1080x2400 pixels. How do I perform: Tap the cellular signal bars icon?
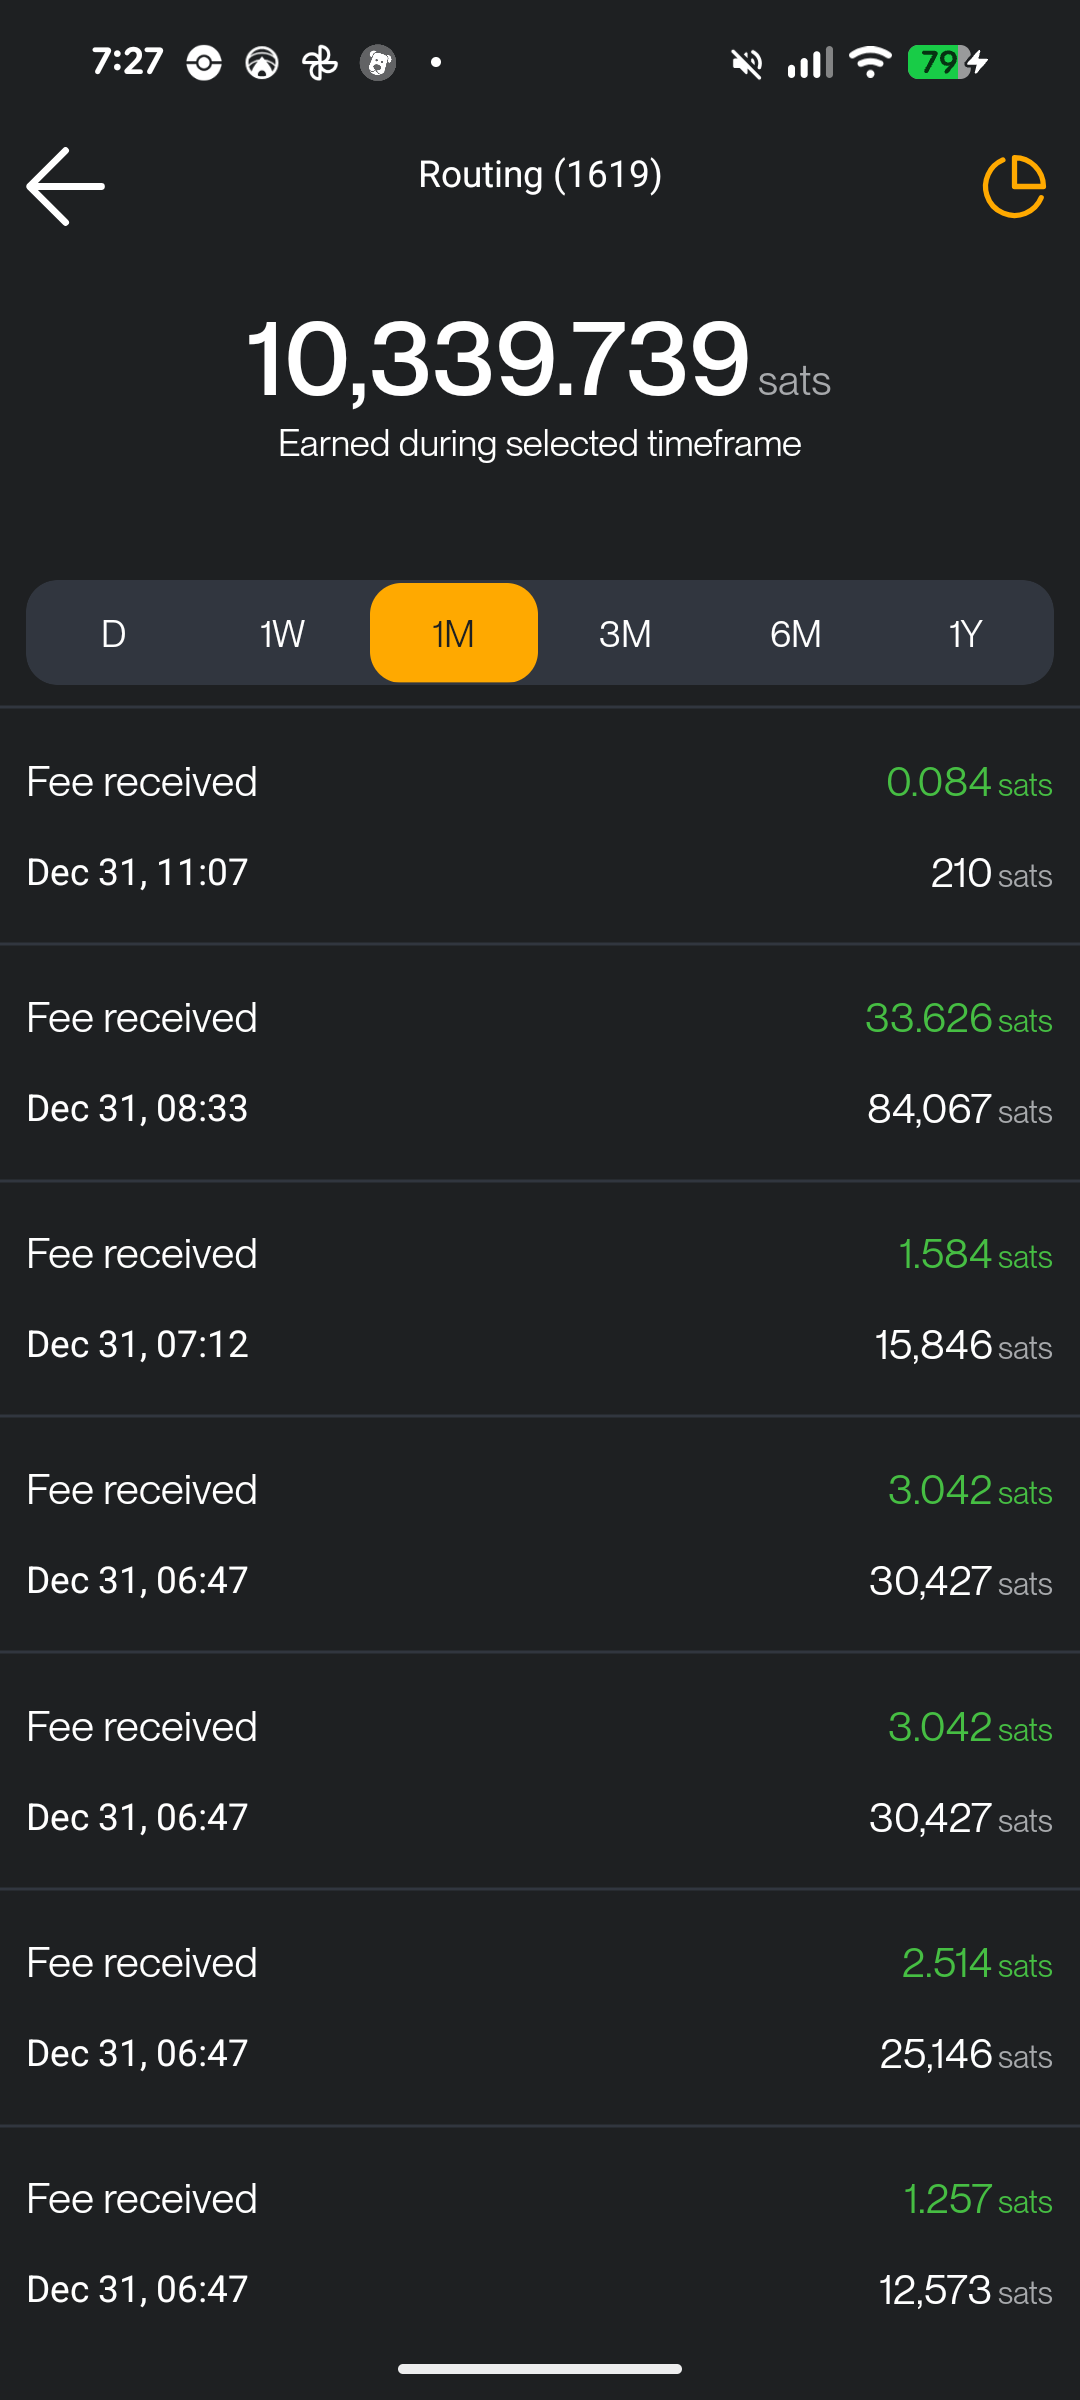pos(809,62)
